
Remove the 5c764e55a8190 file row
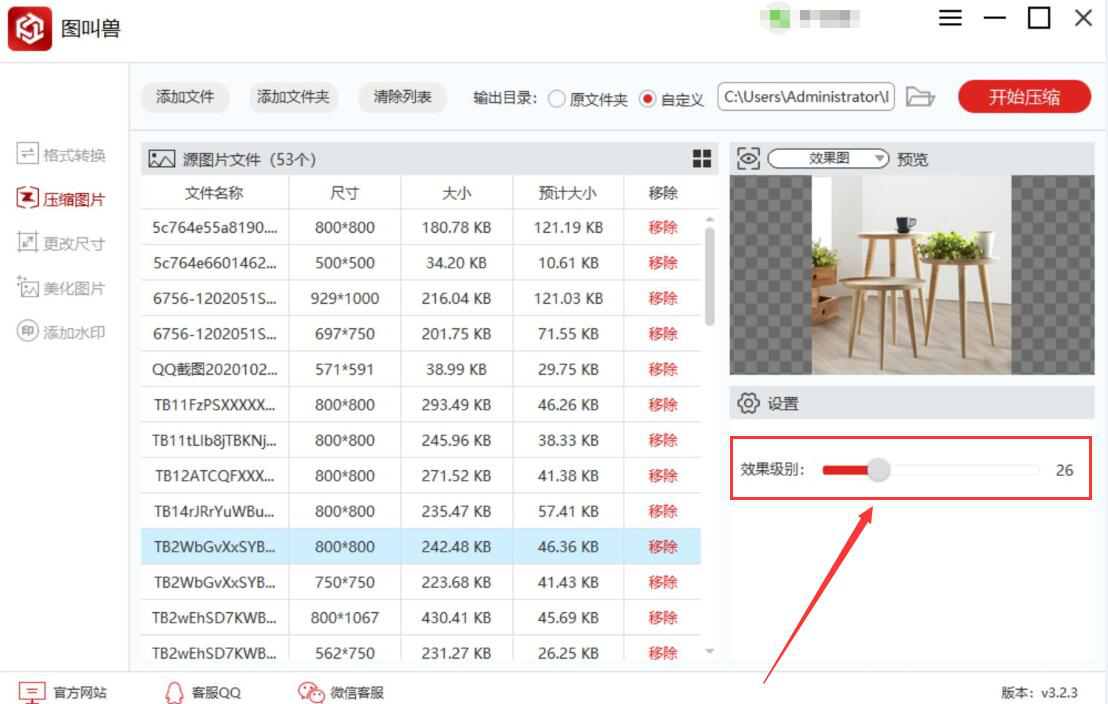pos(663,228)
